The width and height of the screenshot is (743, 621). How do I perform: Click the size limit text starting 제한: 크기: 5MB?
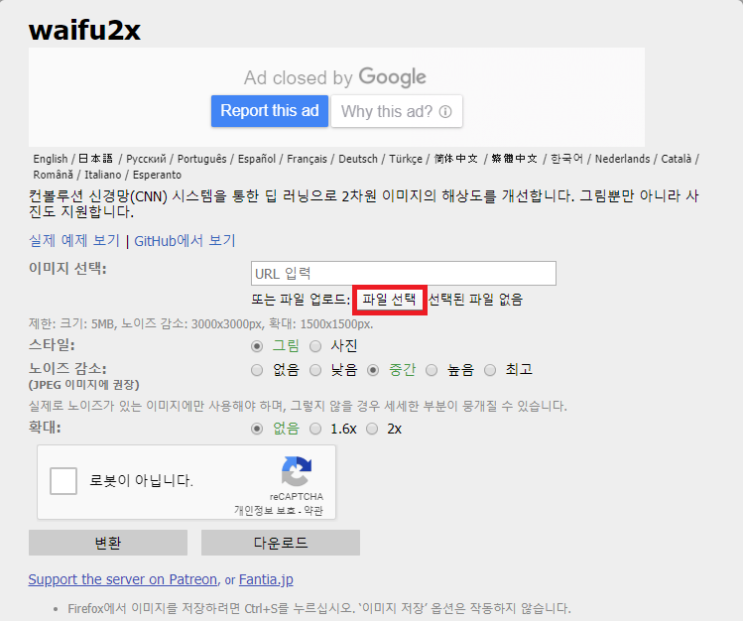tap(201, 324)
